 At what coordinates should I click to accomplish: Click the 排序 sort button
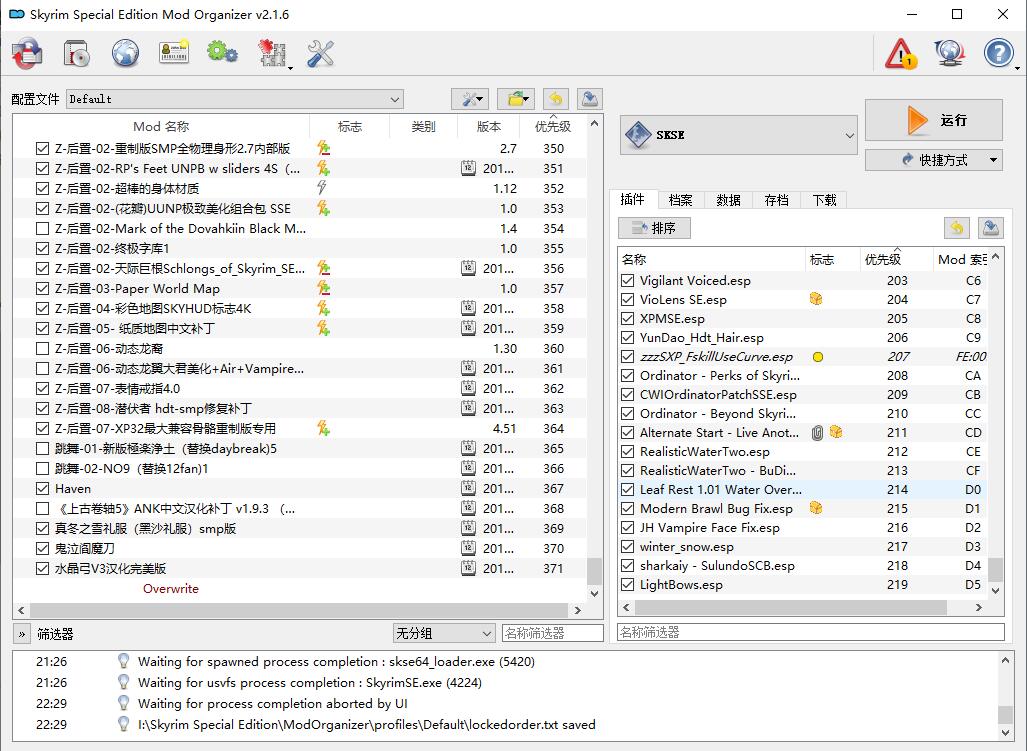point(654,228)
